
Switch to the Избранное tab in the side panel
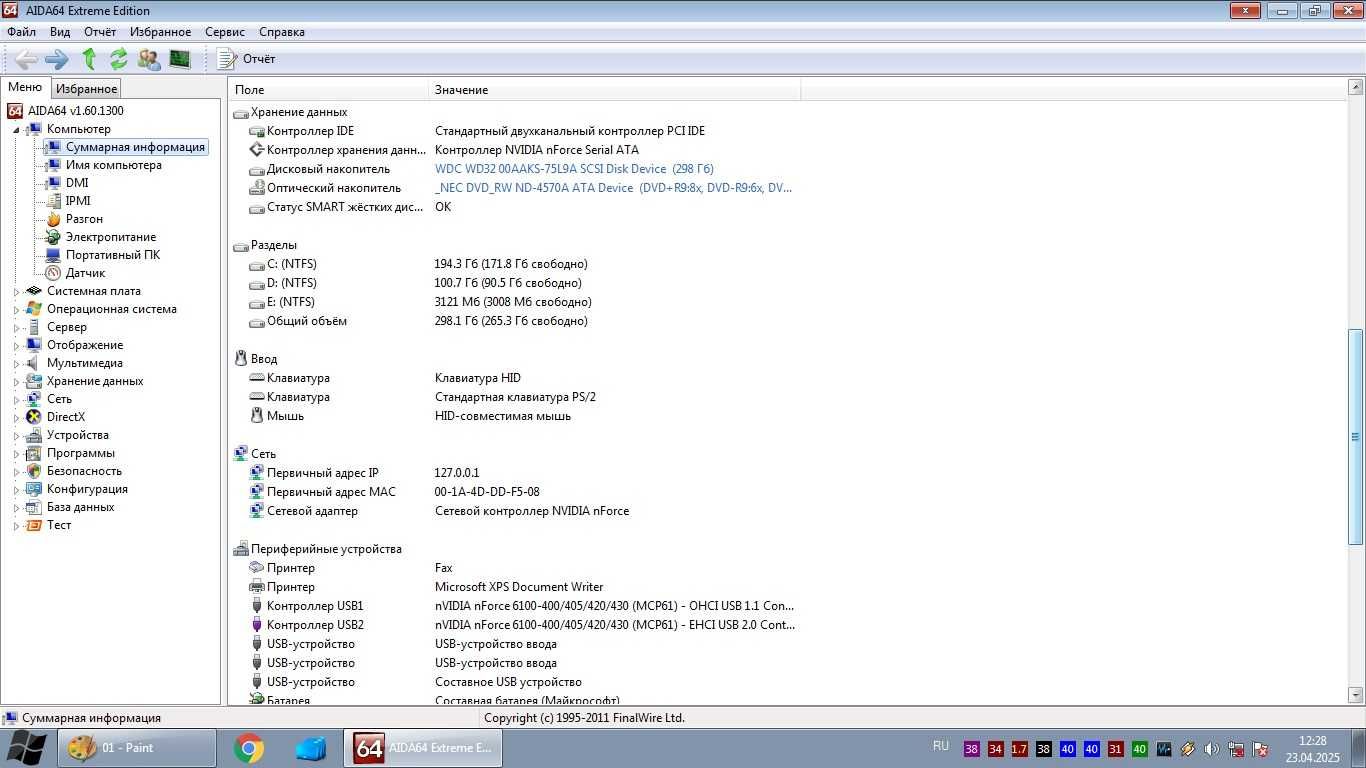tap(86, 89)
